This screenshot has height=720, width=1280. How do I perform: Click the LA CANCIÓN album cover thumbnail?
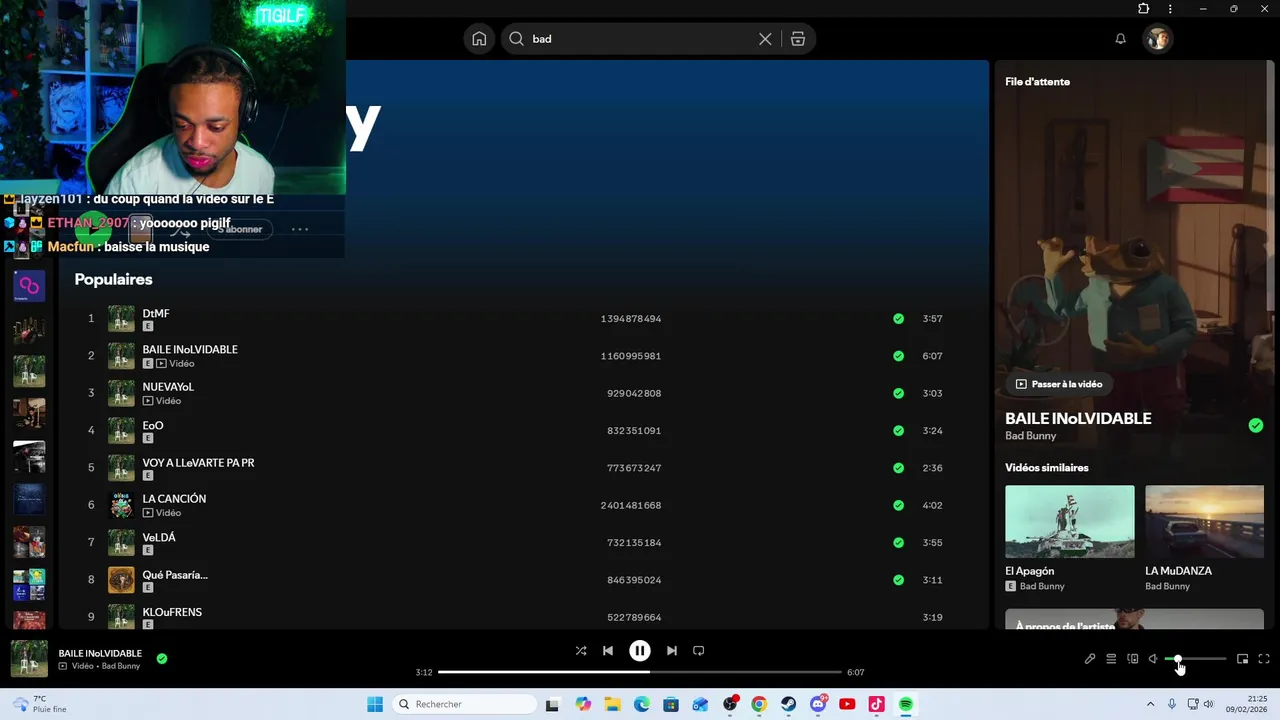pos(121,505)
